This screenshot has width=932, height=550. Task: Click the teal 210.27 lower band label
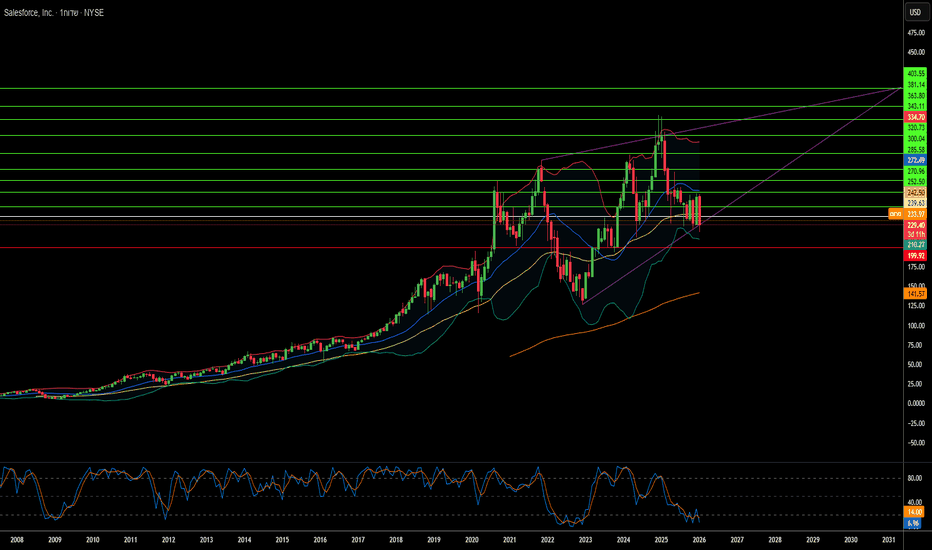click(915, 244)
